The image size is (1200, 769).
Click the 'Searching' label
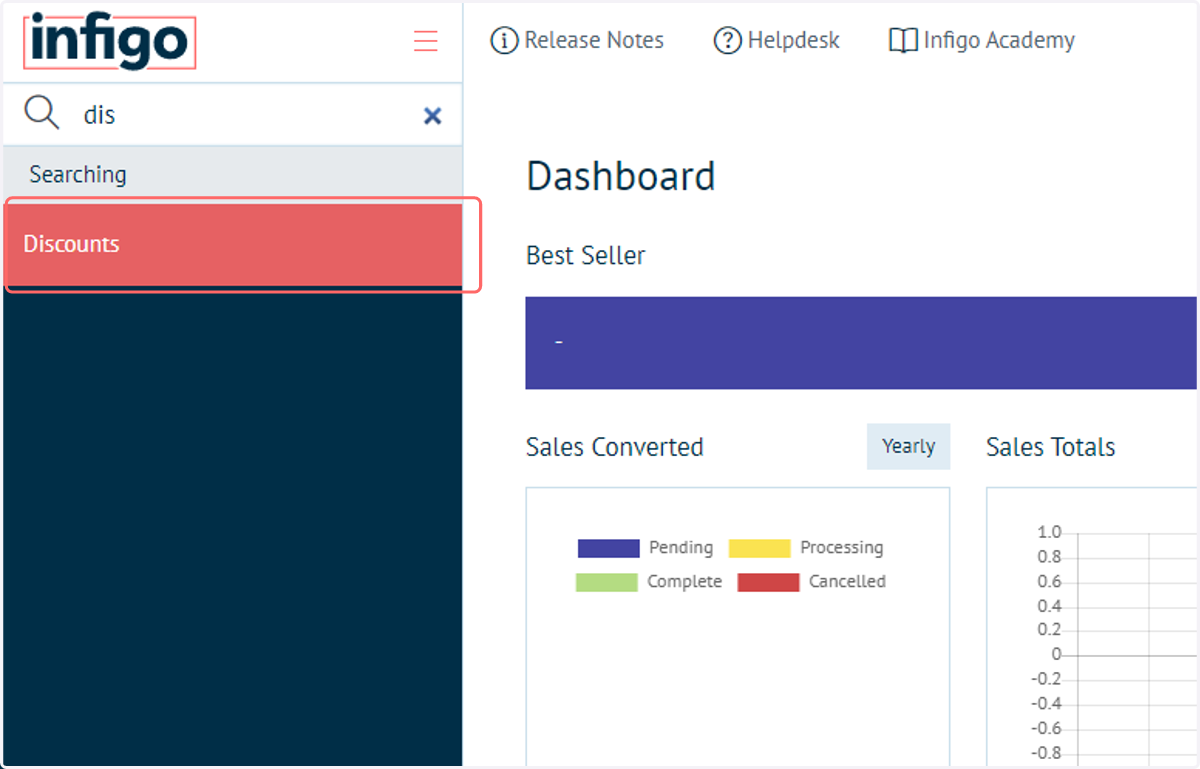point(78,174)
